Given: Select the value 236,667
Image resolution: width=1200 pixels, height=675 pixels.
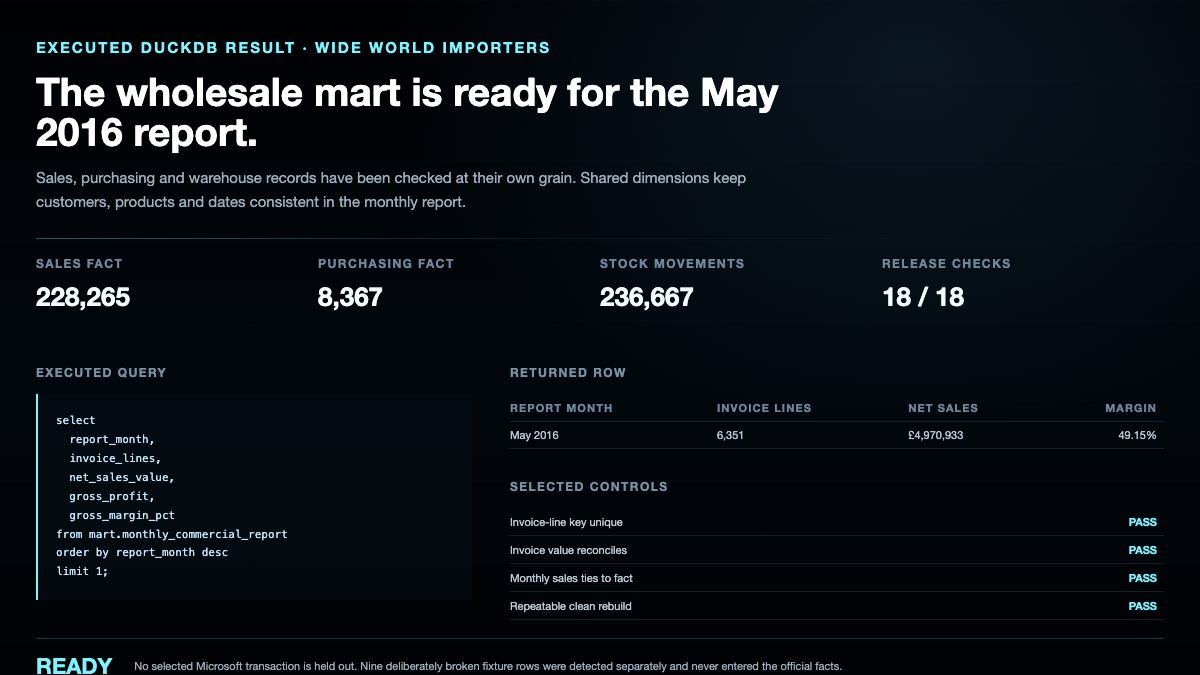Looking at the screenshot, I should (646, 297).
